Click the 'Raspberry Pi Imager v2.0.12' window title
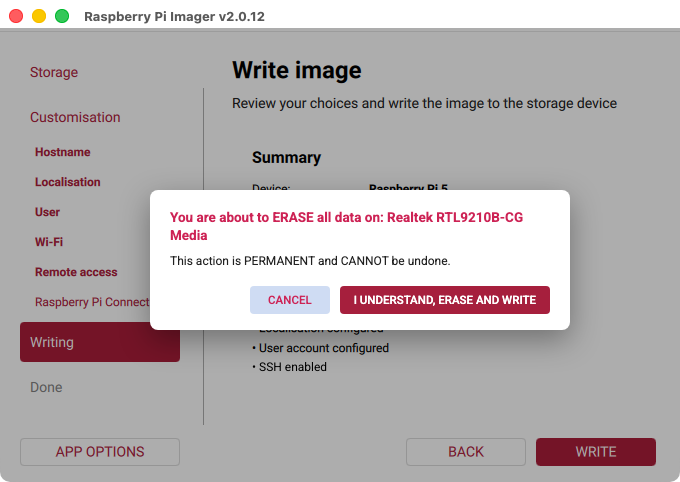Viewport: 680px width, 482px height. (x=174, y=16)
